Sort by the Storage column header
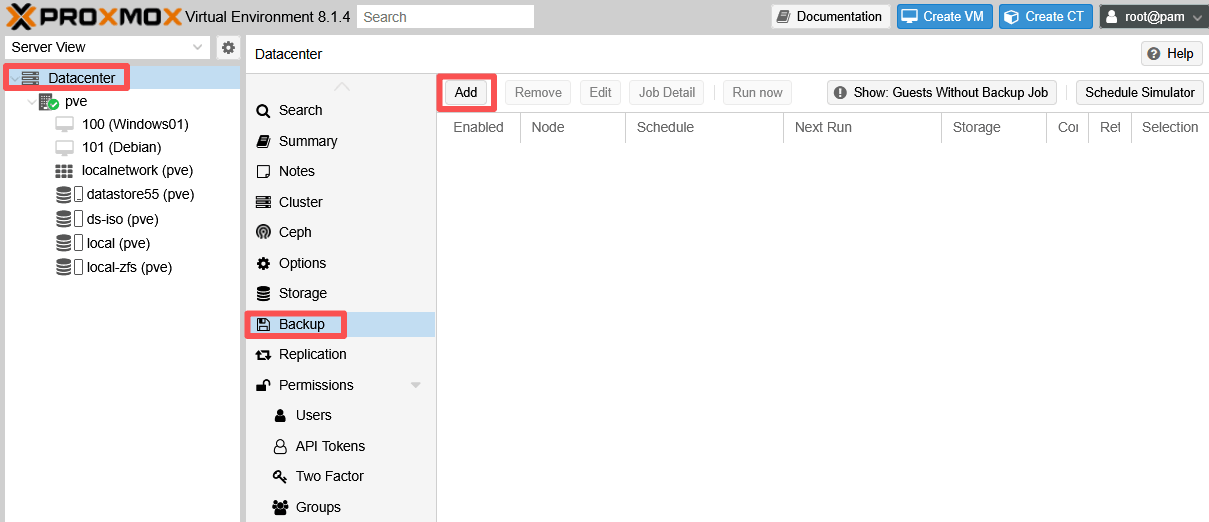The image size is (1209, 522). tap(994, 127)
